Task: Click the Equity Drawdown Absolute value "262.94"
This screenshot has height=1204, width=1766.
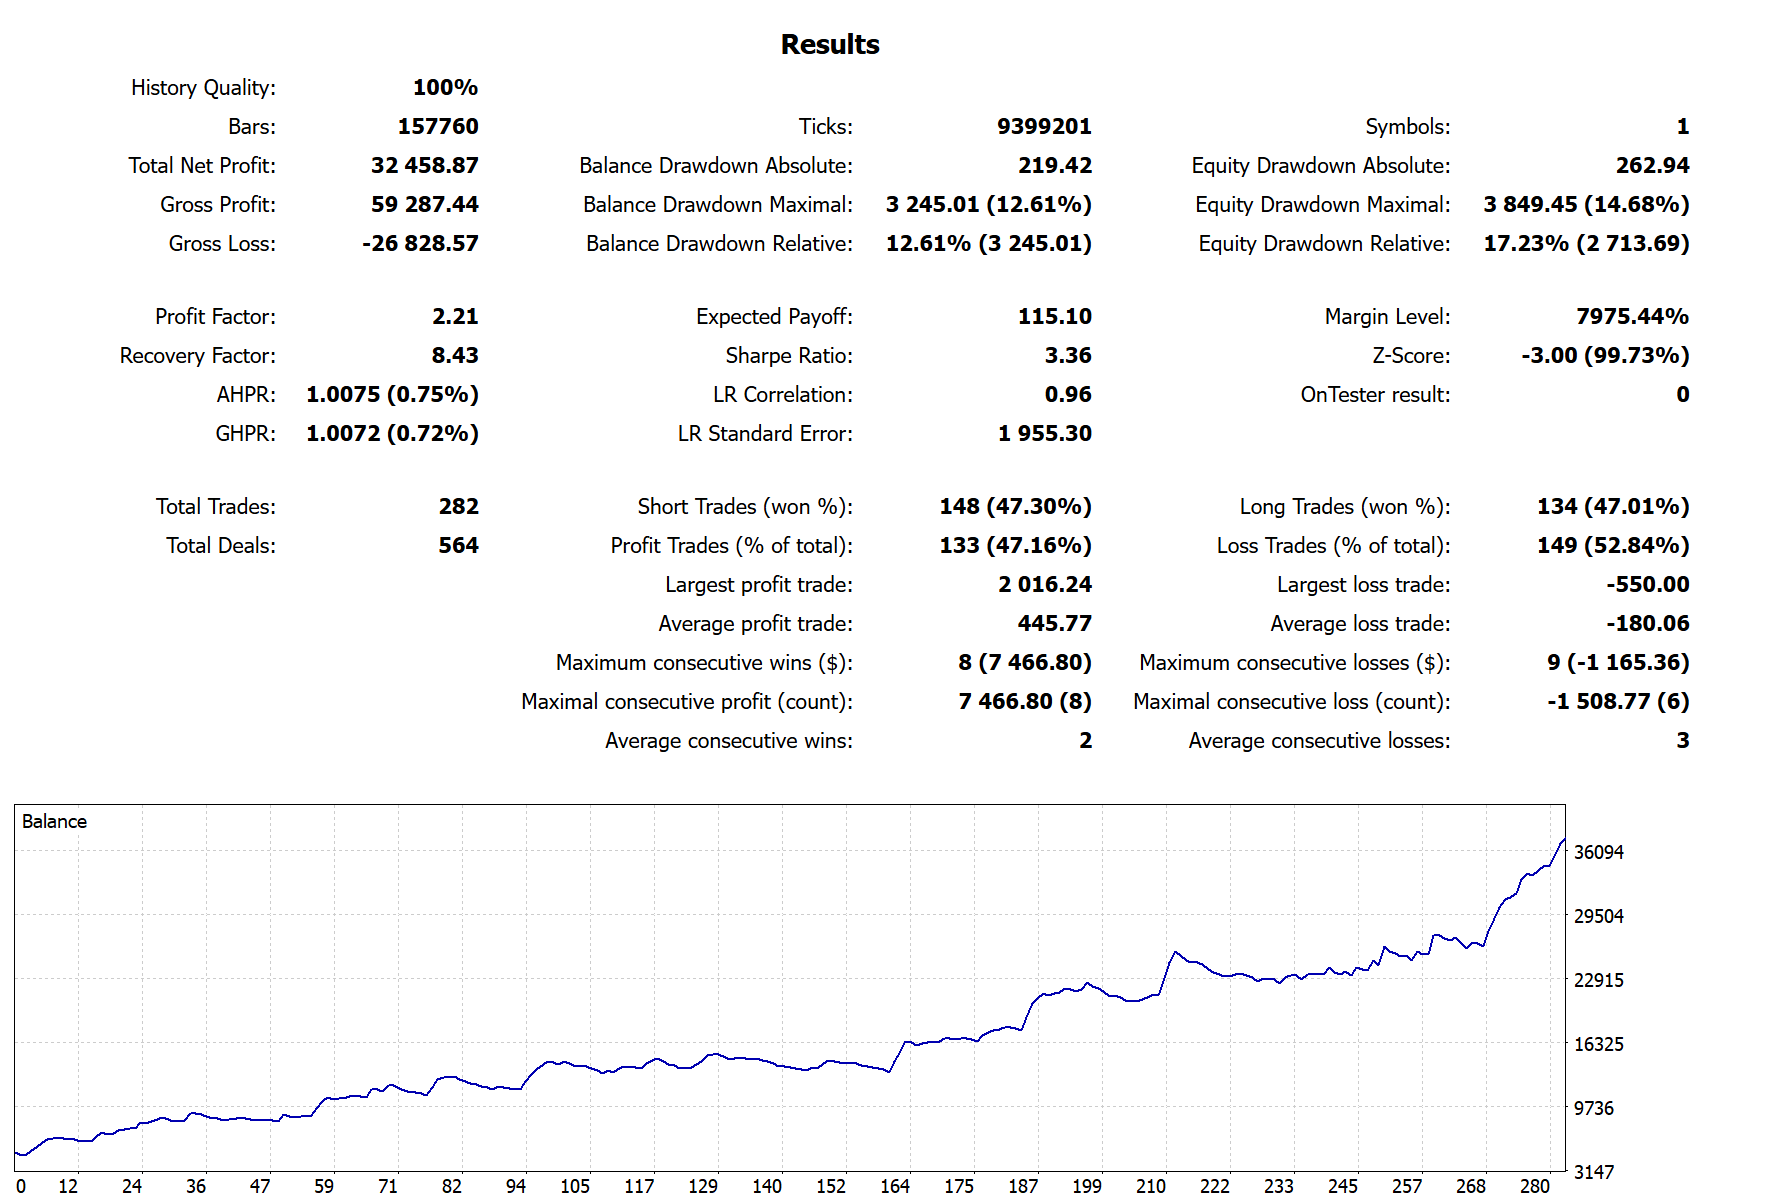Action: pos(1653,166)
